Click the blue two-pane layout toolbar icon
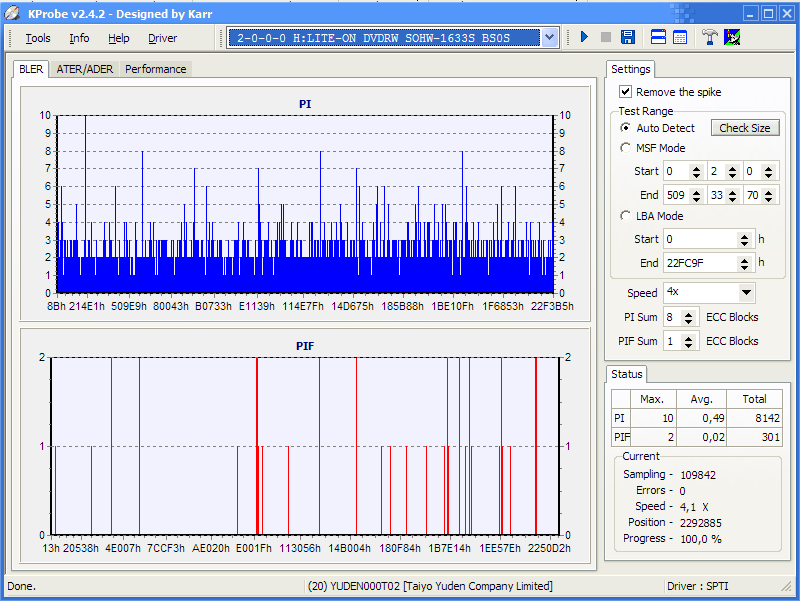 click(658, 37)
